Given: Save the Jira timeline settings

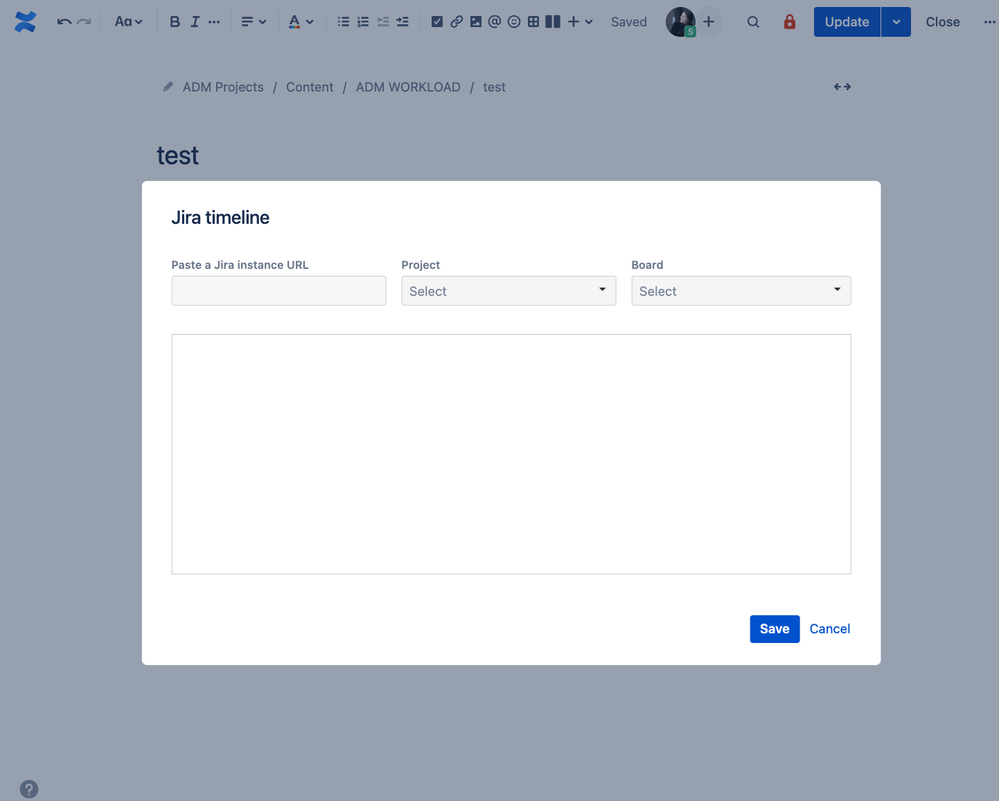Looking at the screenshot, I should (775, 629).
